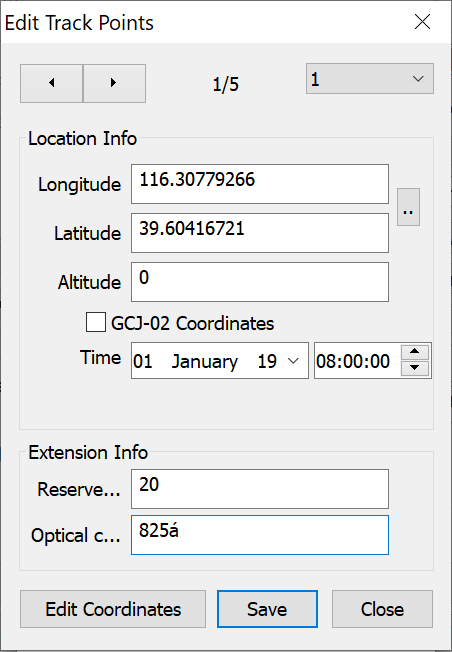
Task: Click the 1/5 point counter text
Action: click(226, 84)
